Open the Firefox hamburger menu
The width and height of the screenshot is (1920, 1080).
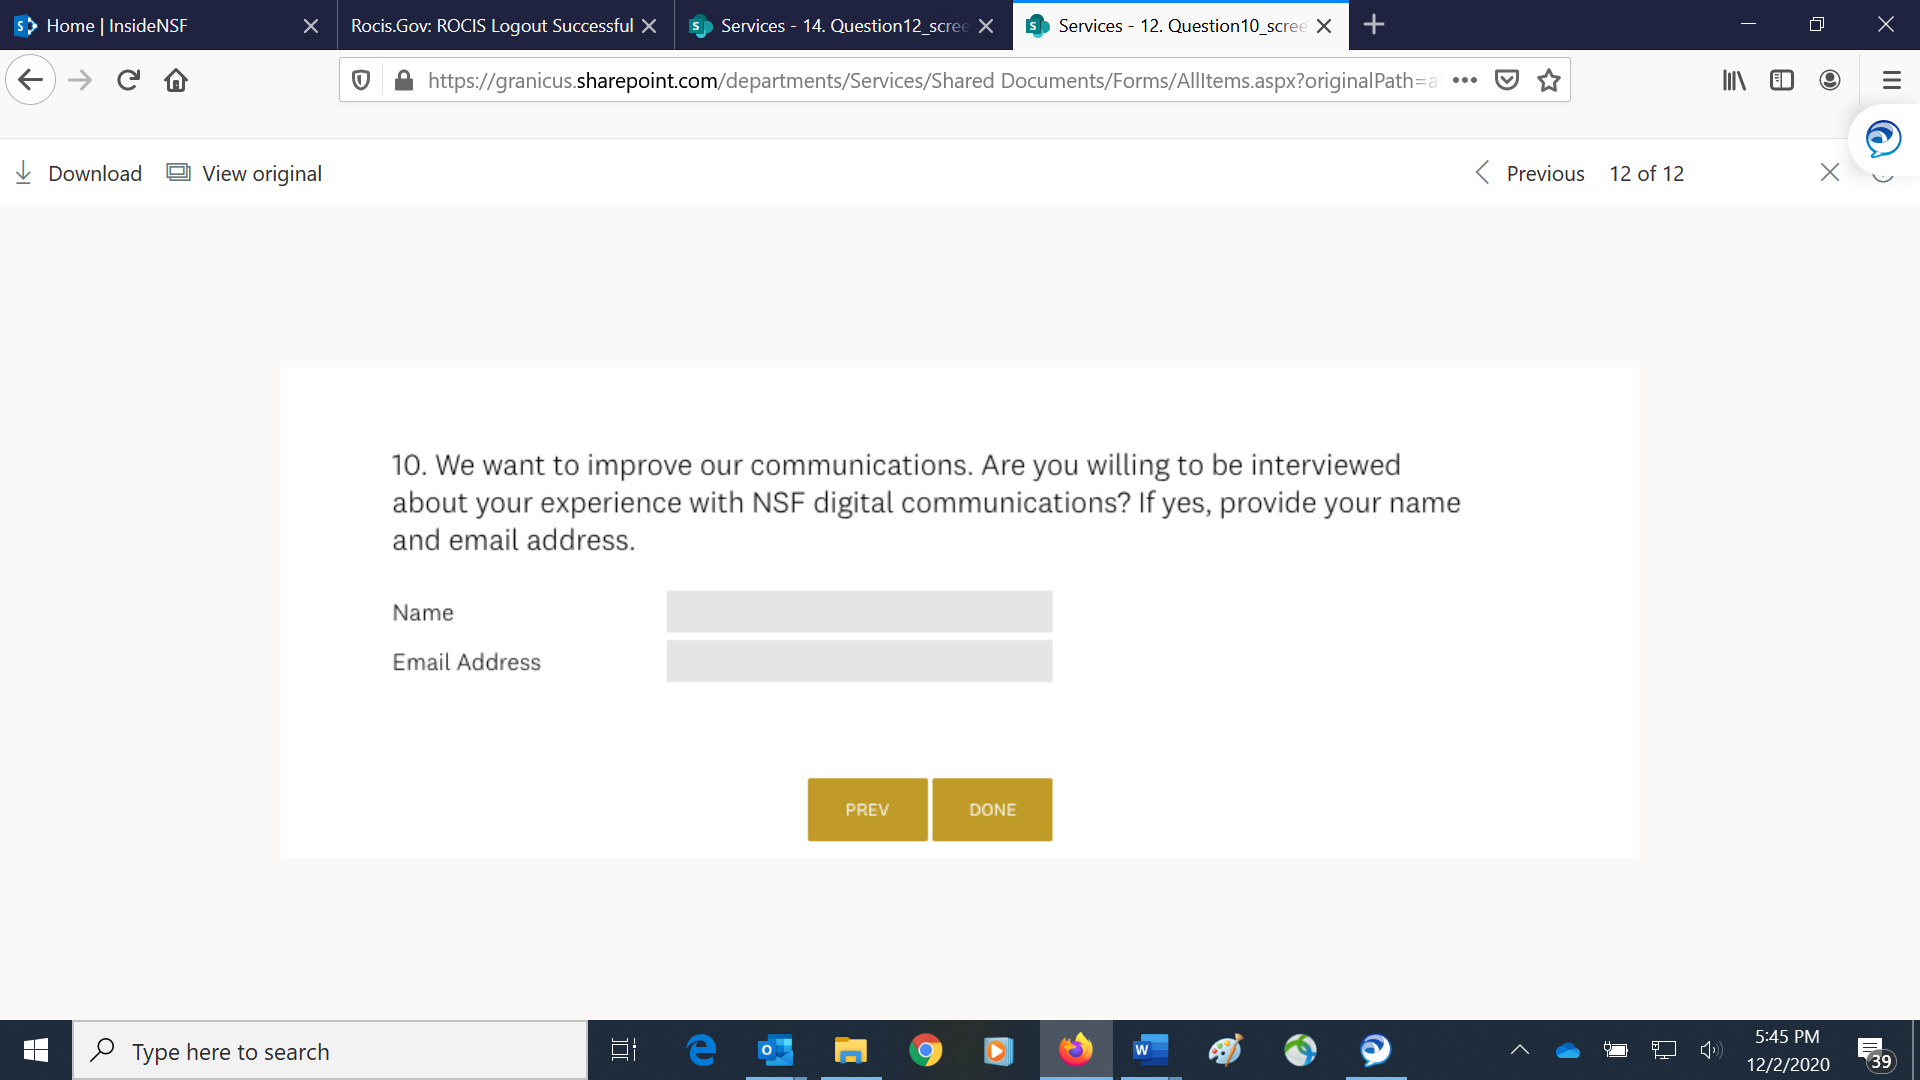[1891, 80]
